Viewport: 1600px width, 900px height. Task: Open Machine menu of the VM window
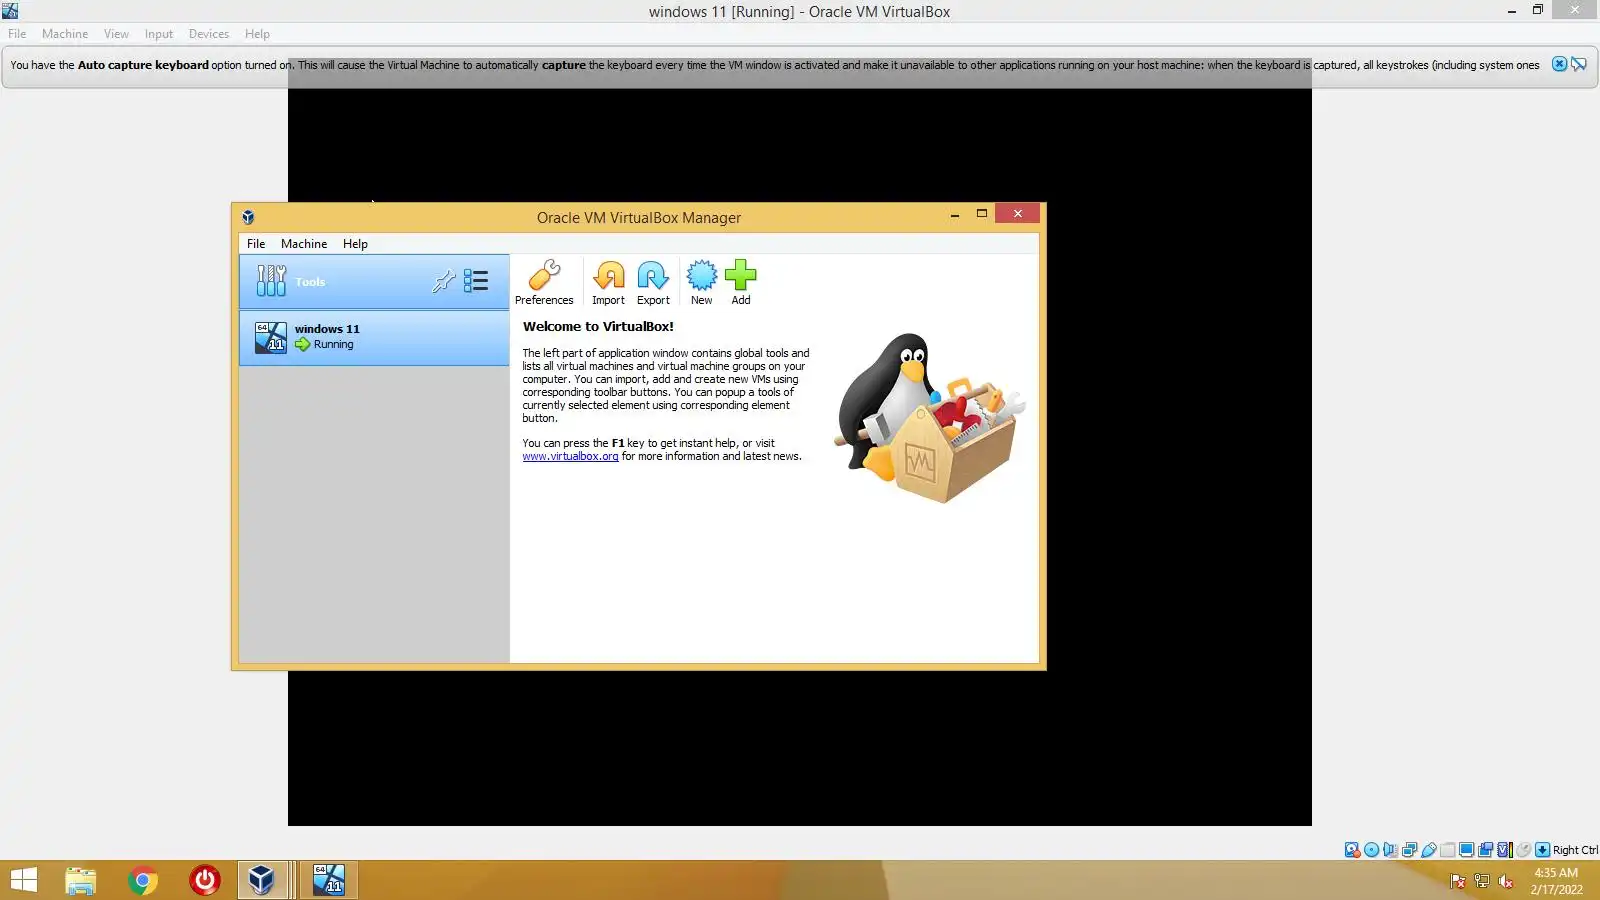(65, 34)
